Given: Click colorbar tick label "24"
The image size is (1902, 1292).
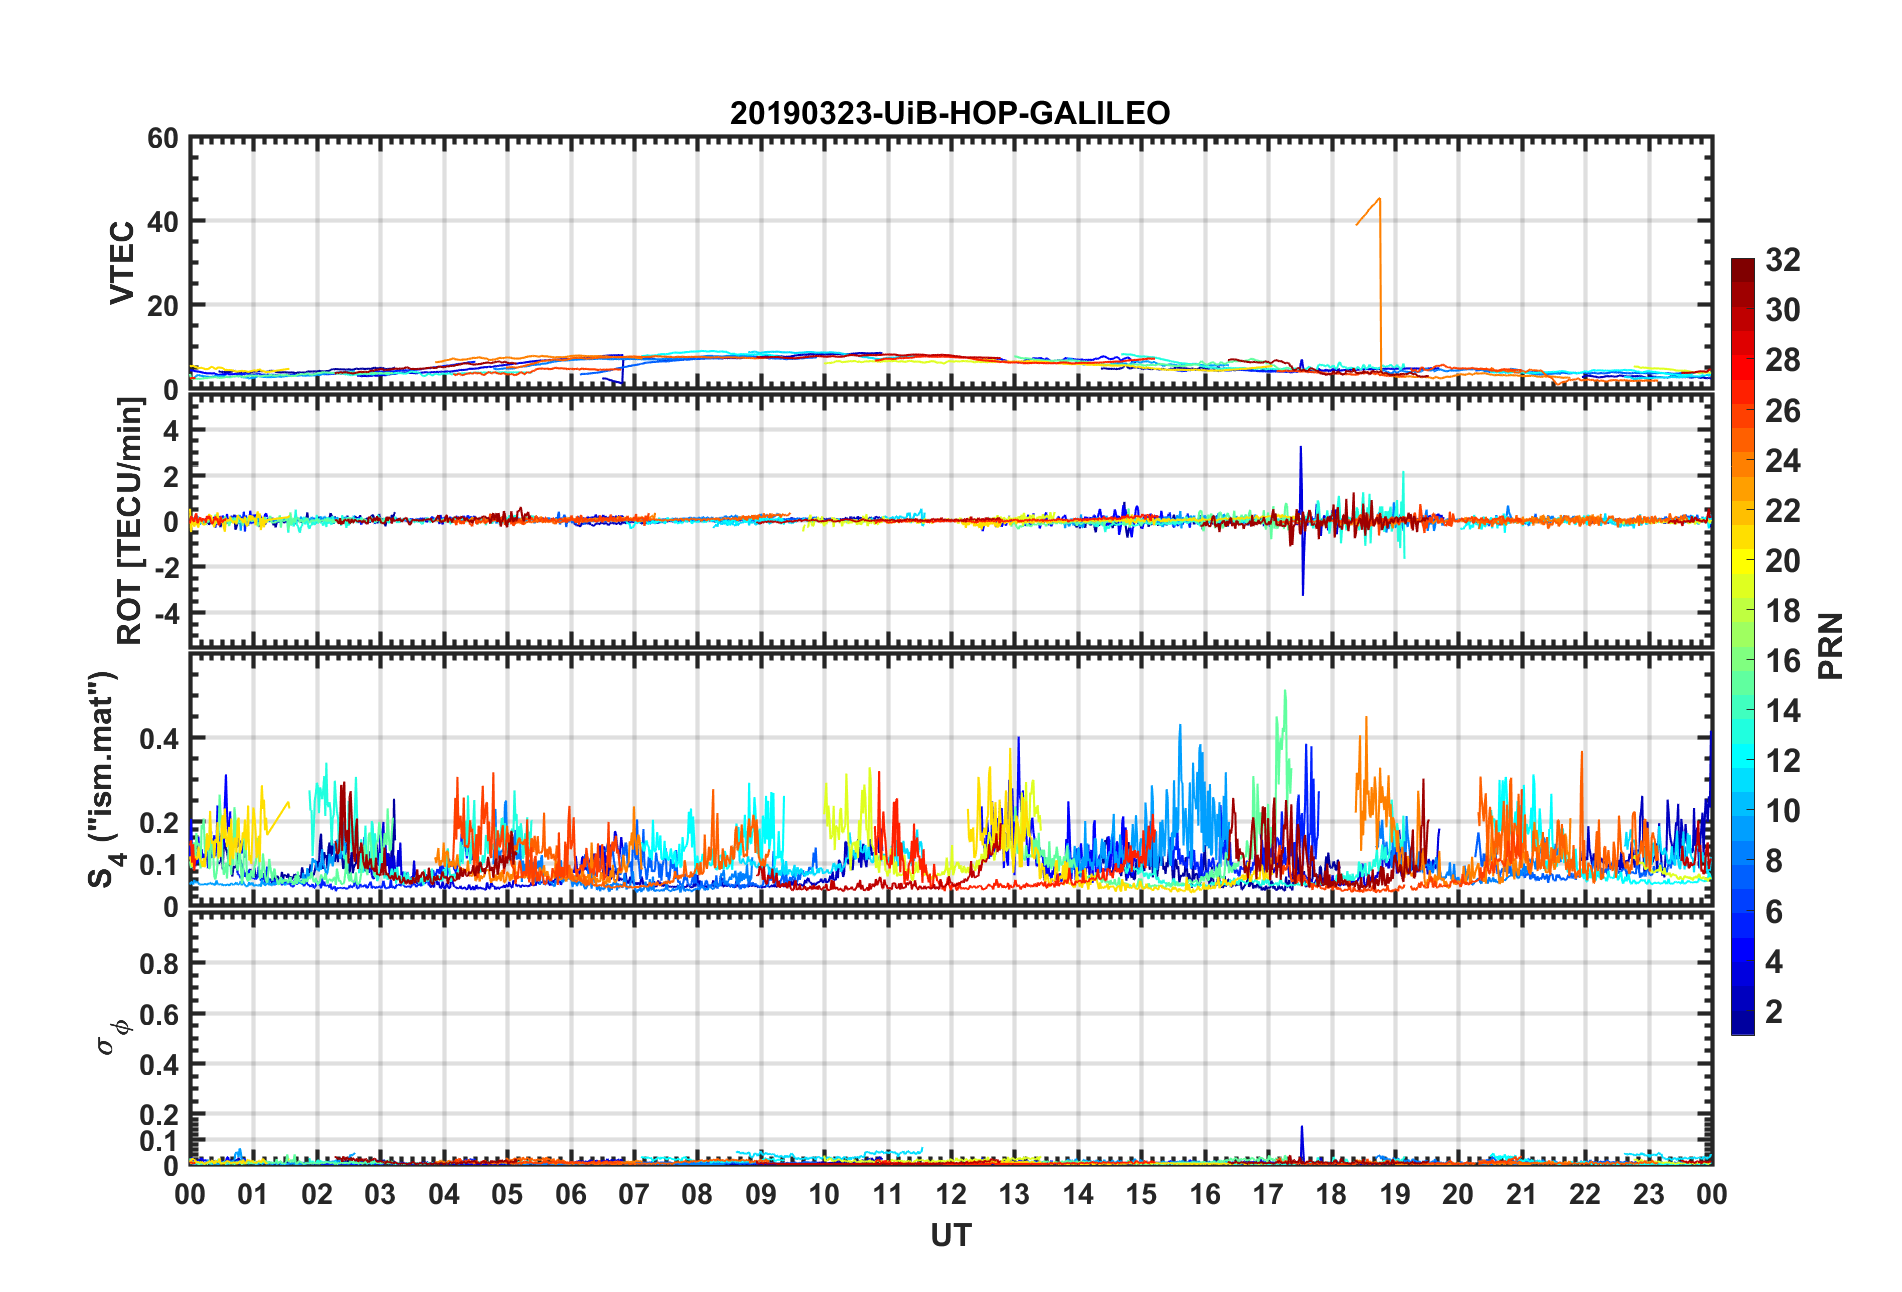Looking at the screenshot, I should click(x=1783, y=461).
